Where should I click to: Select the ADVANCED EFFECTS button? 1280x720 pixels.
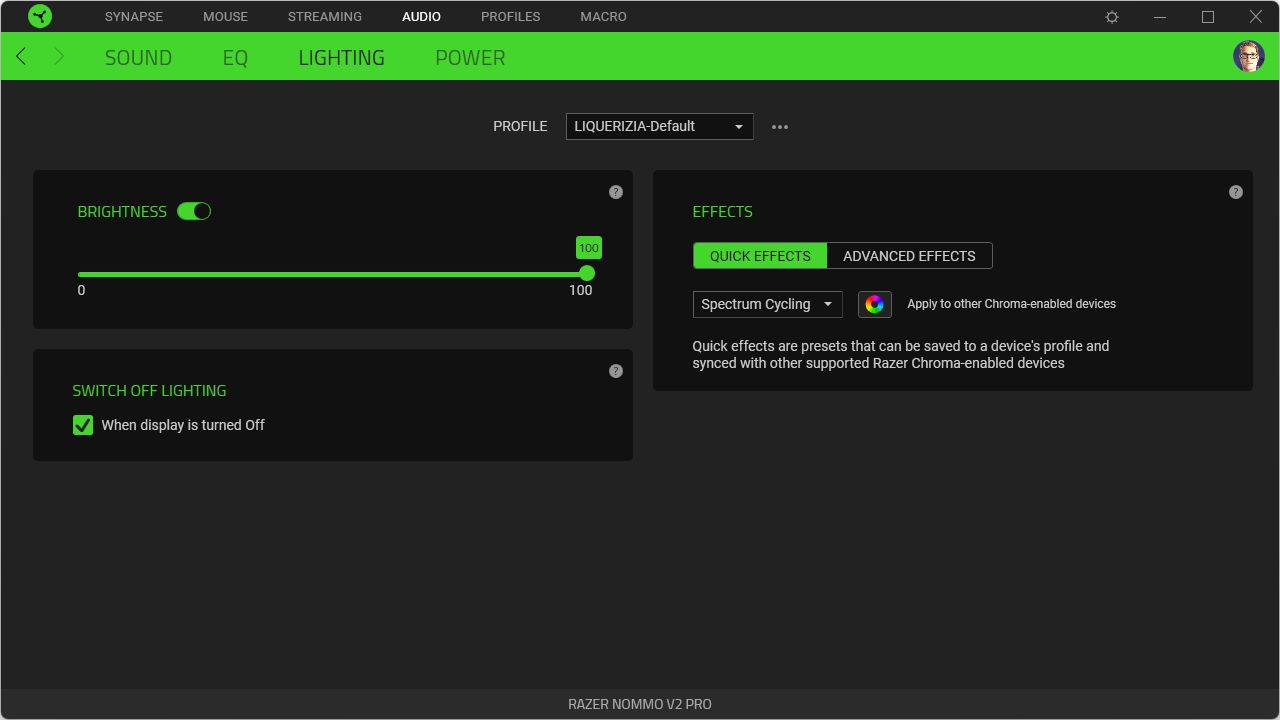[909, 256]
